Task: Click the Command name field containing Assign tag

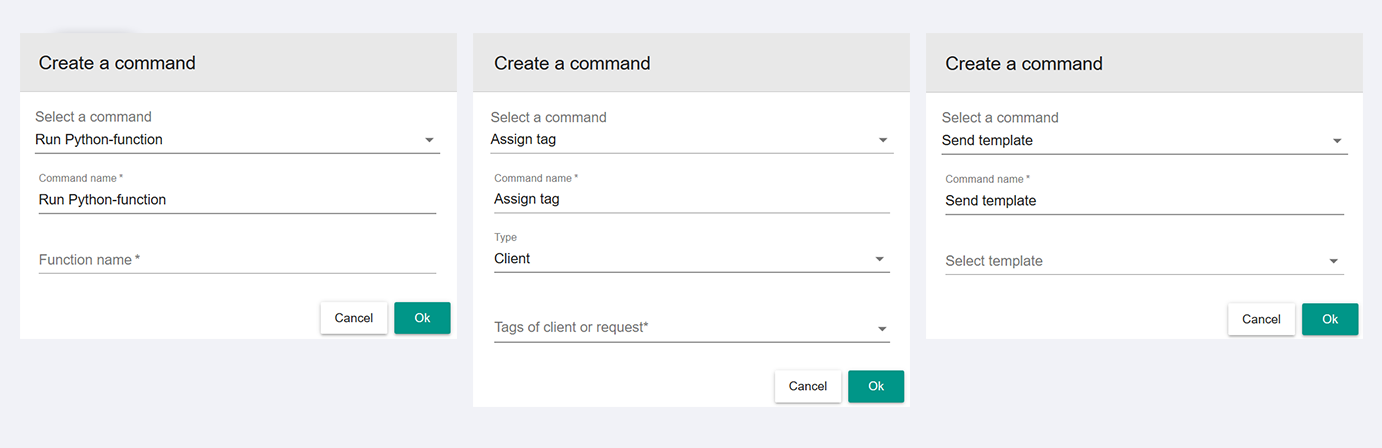Action: tap(691, 199)
